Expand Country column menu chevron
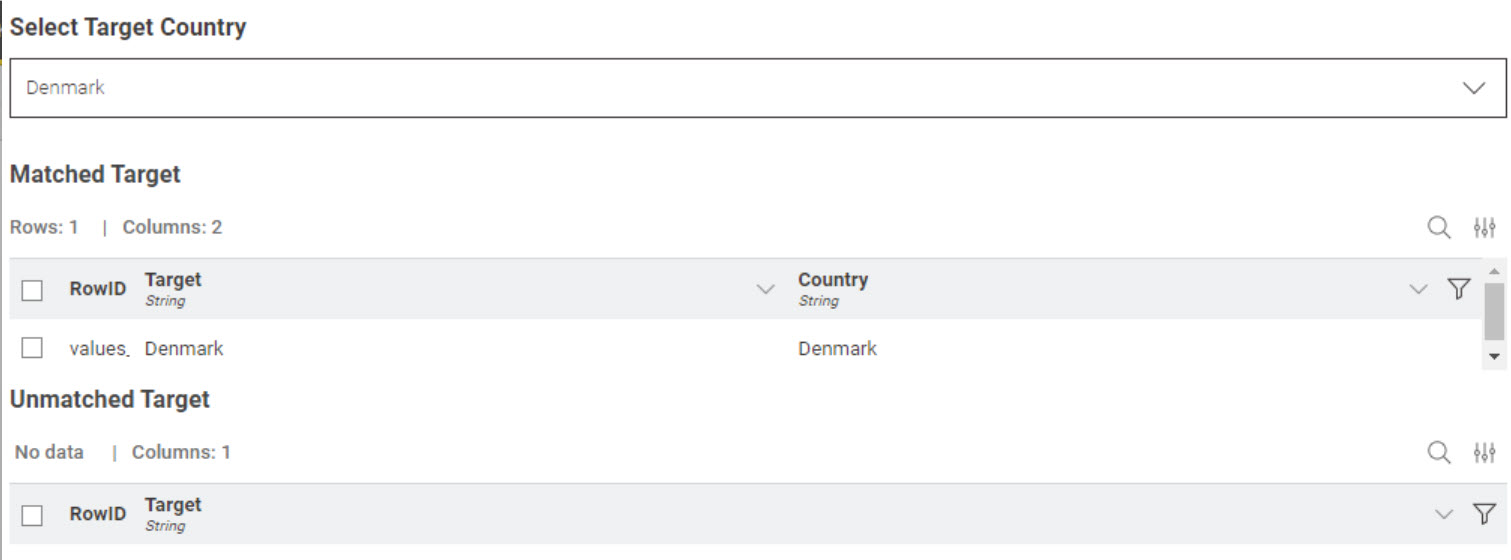 tap(1418, 290)
